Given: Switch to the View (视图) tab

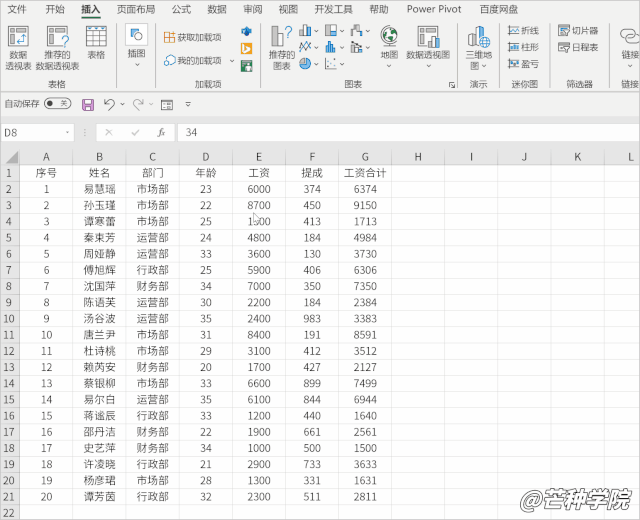Looking at the screenshot, I should (288, 9).
